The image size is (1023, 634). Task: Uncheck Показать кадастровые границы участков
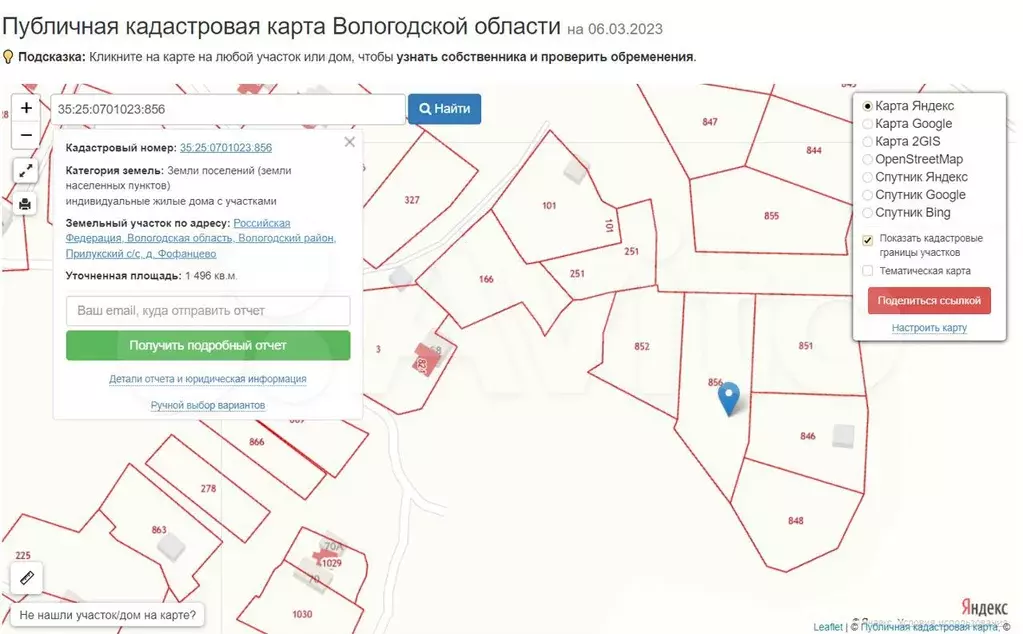(x=867, y=240)
